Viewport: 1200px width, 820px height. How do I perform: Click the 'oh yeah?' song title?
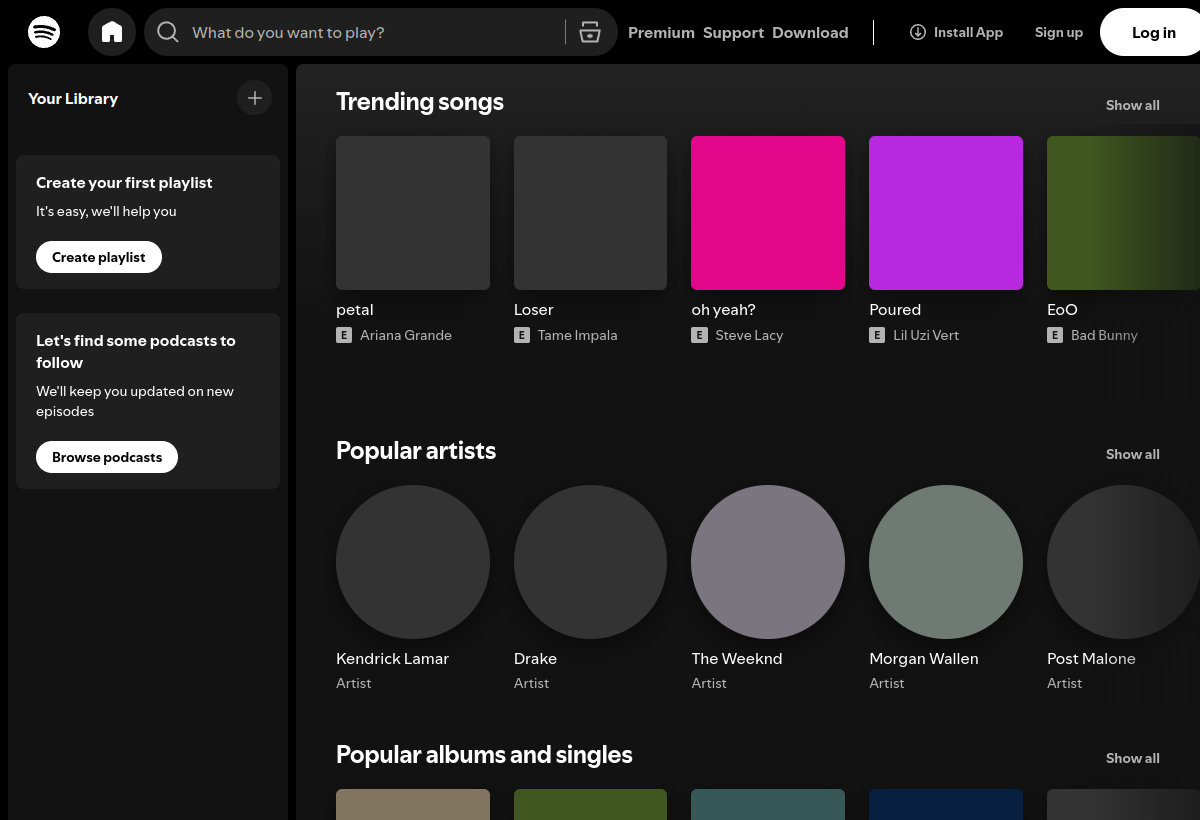click(724, 310)
